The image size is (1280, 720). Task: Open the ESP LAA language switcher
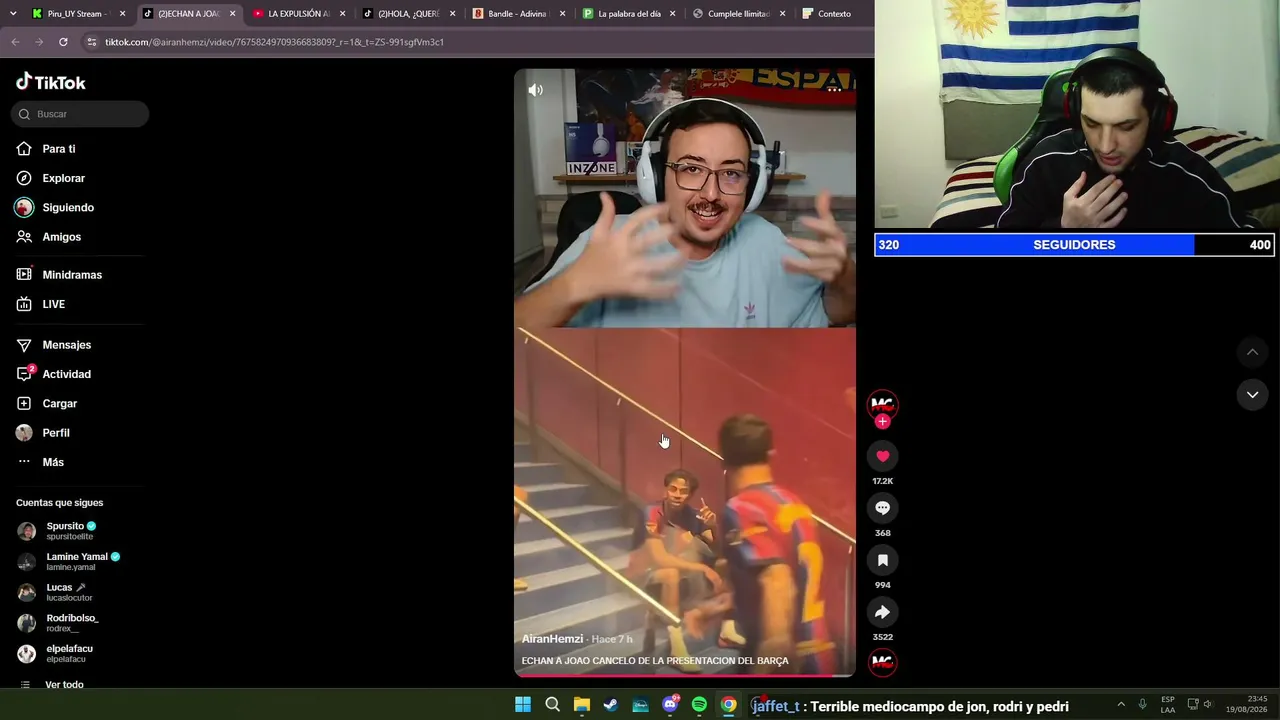pos(1168,705)
